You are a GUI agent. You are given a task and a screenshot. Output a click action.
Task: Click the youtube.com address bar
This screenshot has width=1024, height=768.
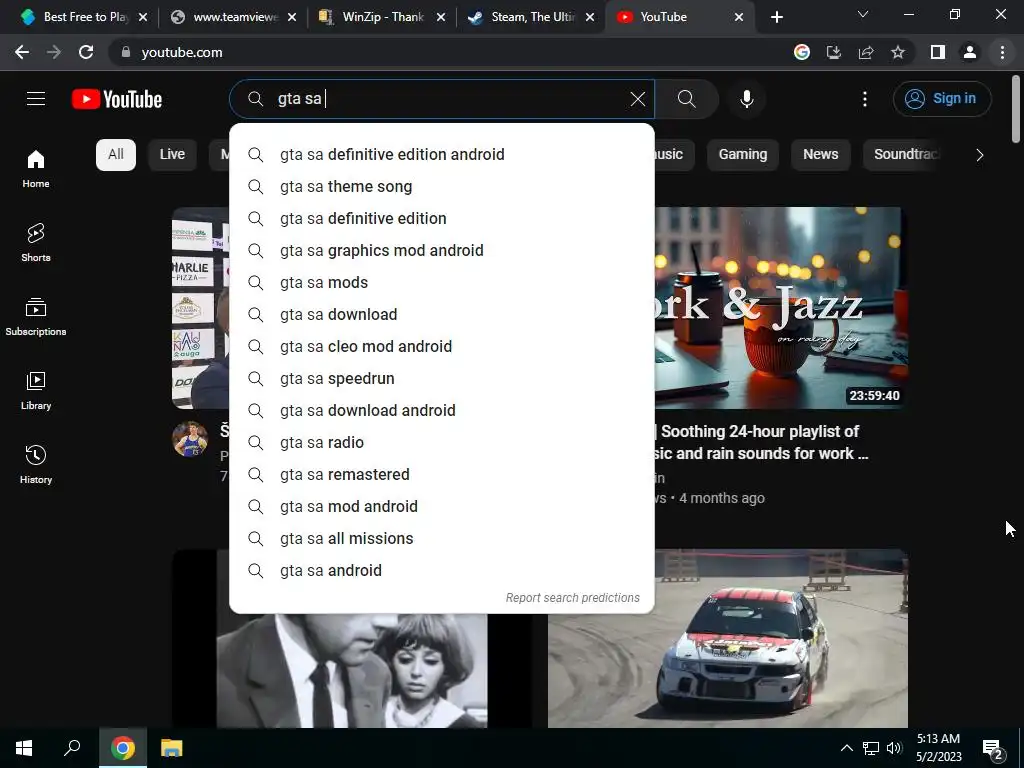coord(451,52)
